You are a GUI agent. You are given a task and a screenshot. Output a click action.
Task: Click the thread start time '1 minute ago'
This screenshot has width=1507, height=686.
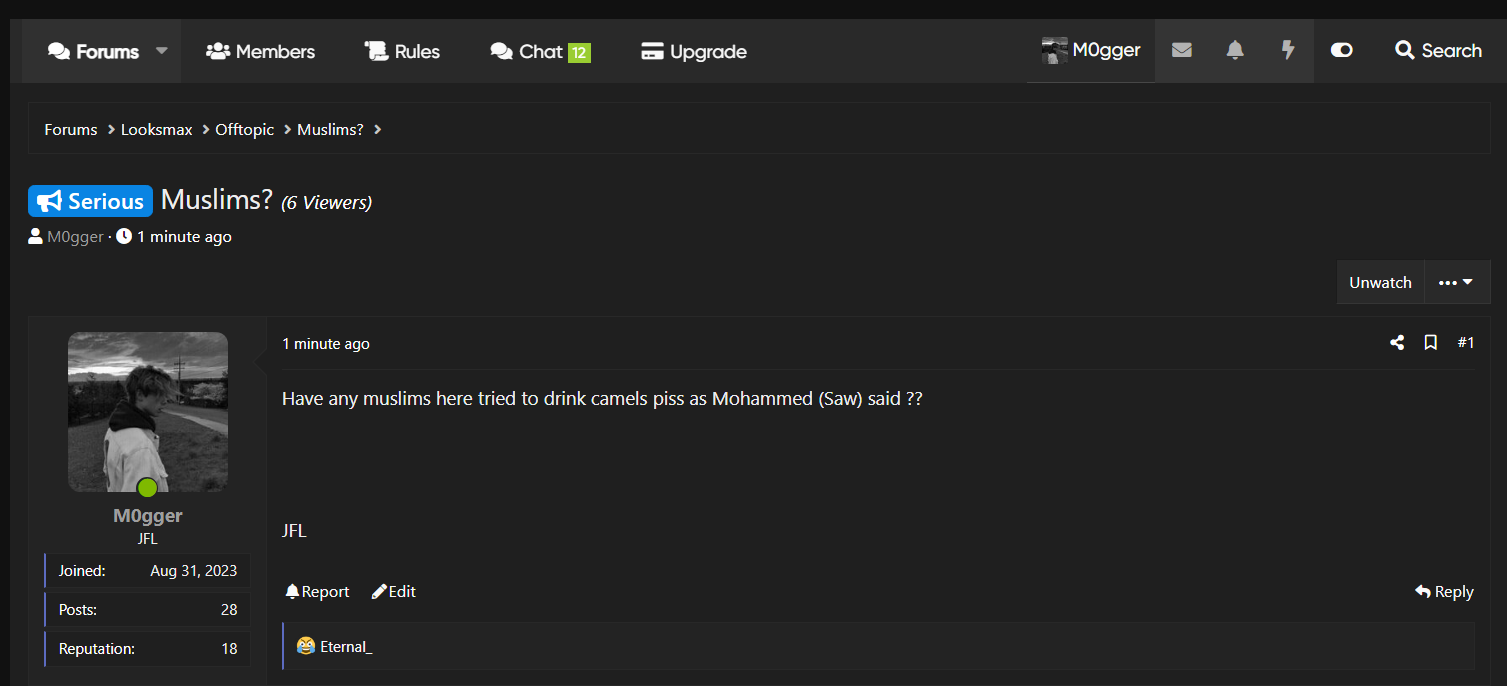pos(184,237)
